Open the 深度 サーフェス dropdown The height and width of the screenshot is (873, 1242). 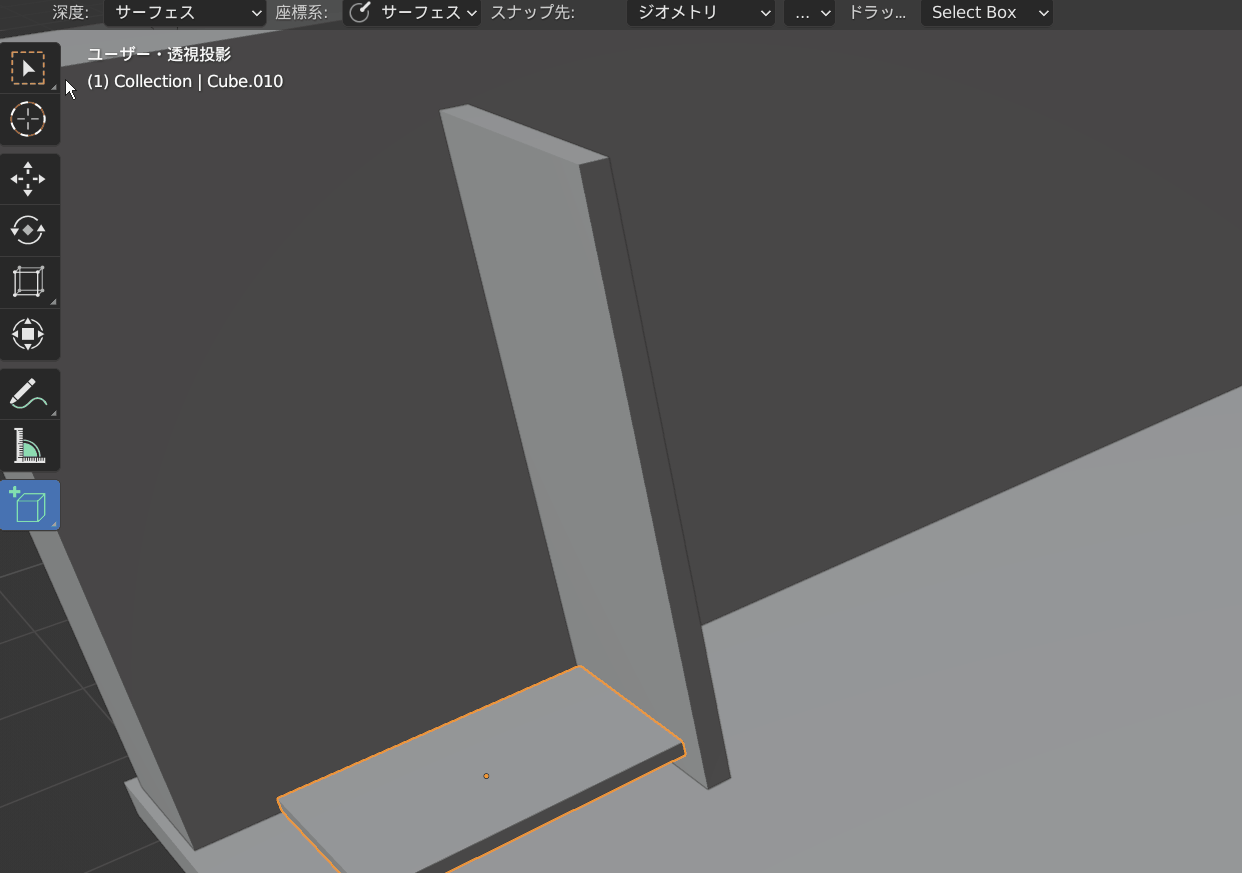(185, 13)
